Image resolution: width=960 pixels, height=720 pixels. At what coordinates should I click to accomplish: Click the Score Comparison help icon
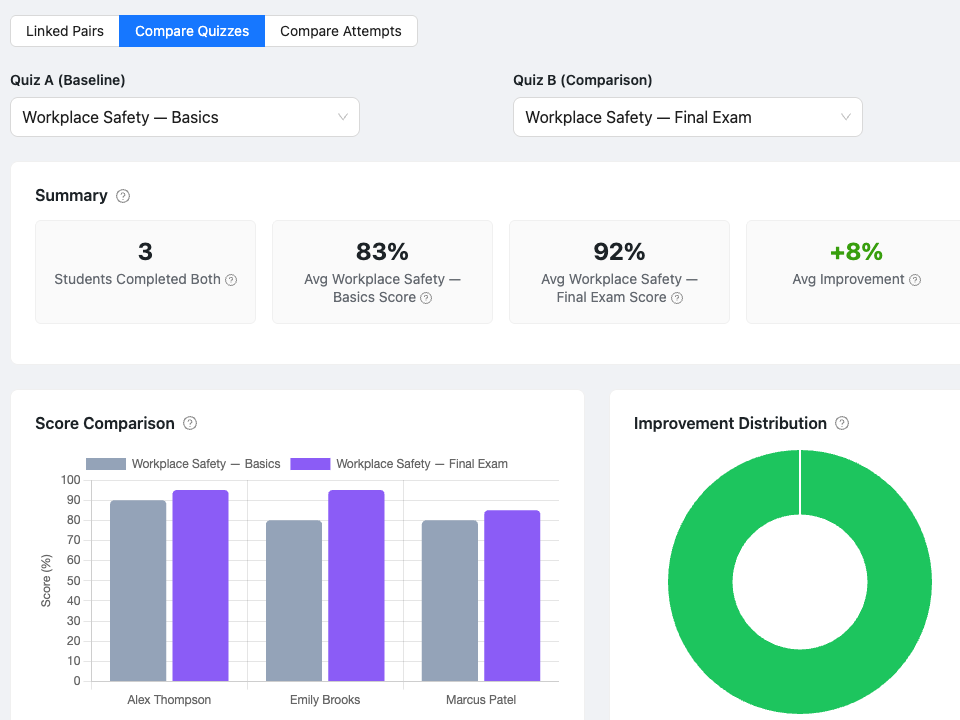pos(190,423)
